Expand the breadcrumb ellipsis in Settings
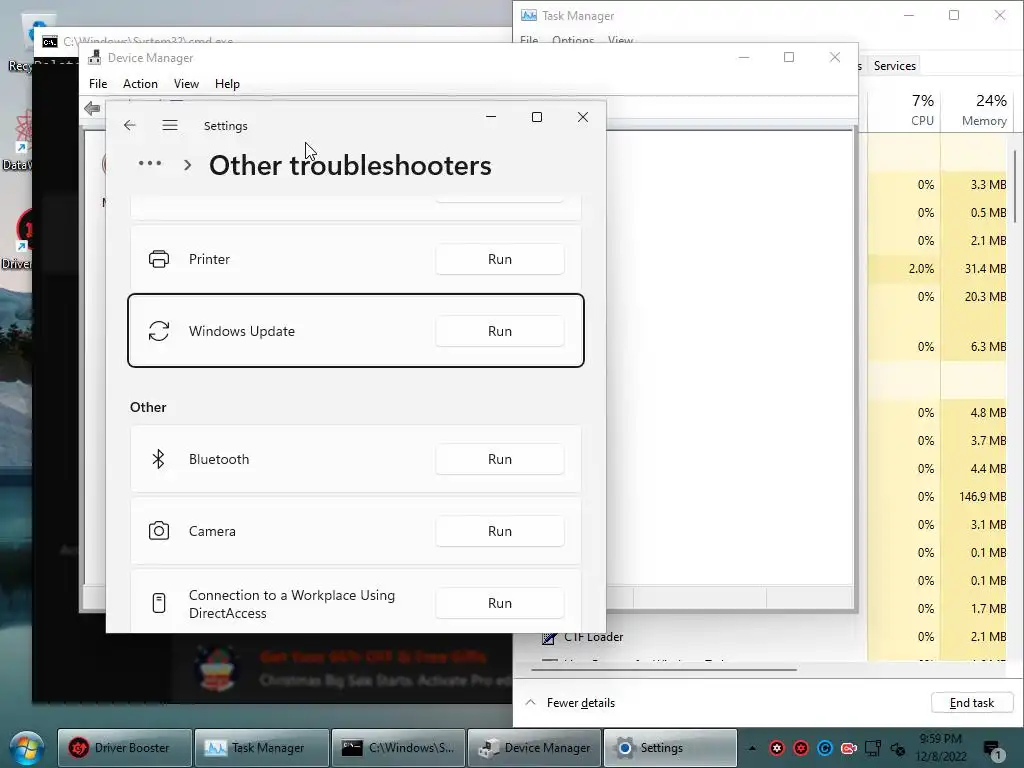The image size is (1024, 768). tap(150, 163)
